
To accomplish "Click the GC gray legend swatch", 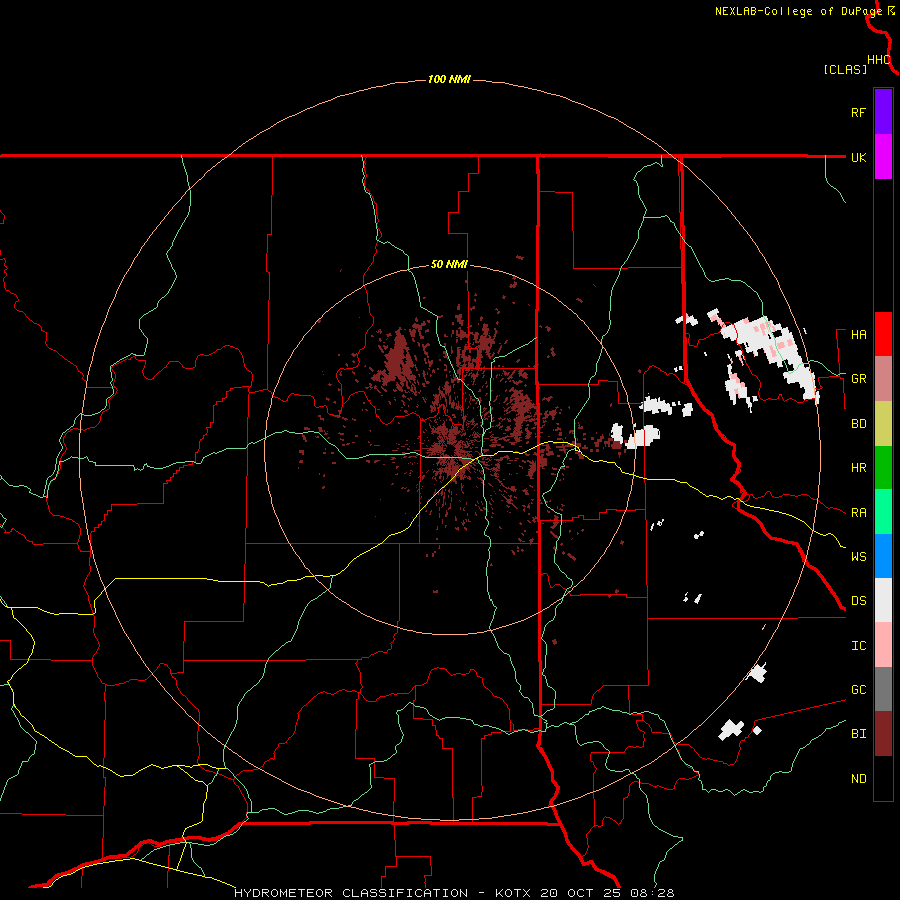I will 883,689.
